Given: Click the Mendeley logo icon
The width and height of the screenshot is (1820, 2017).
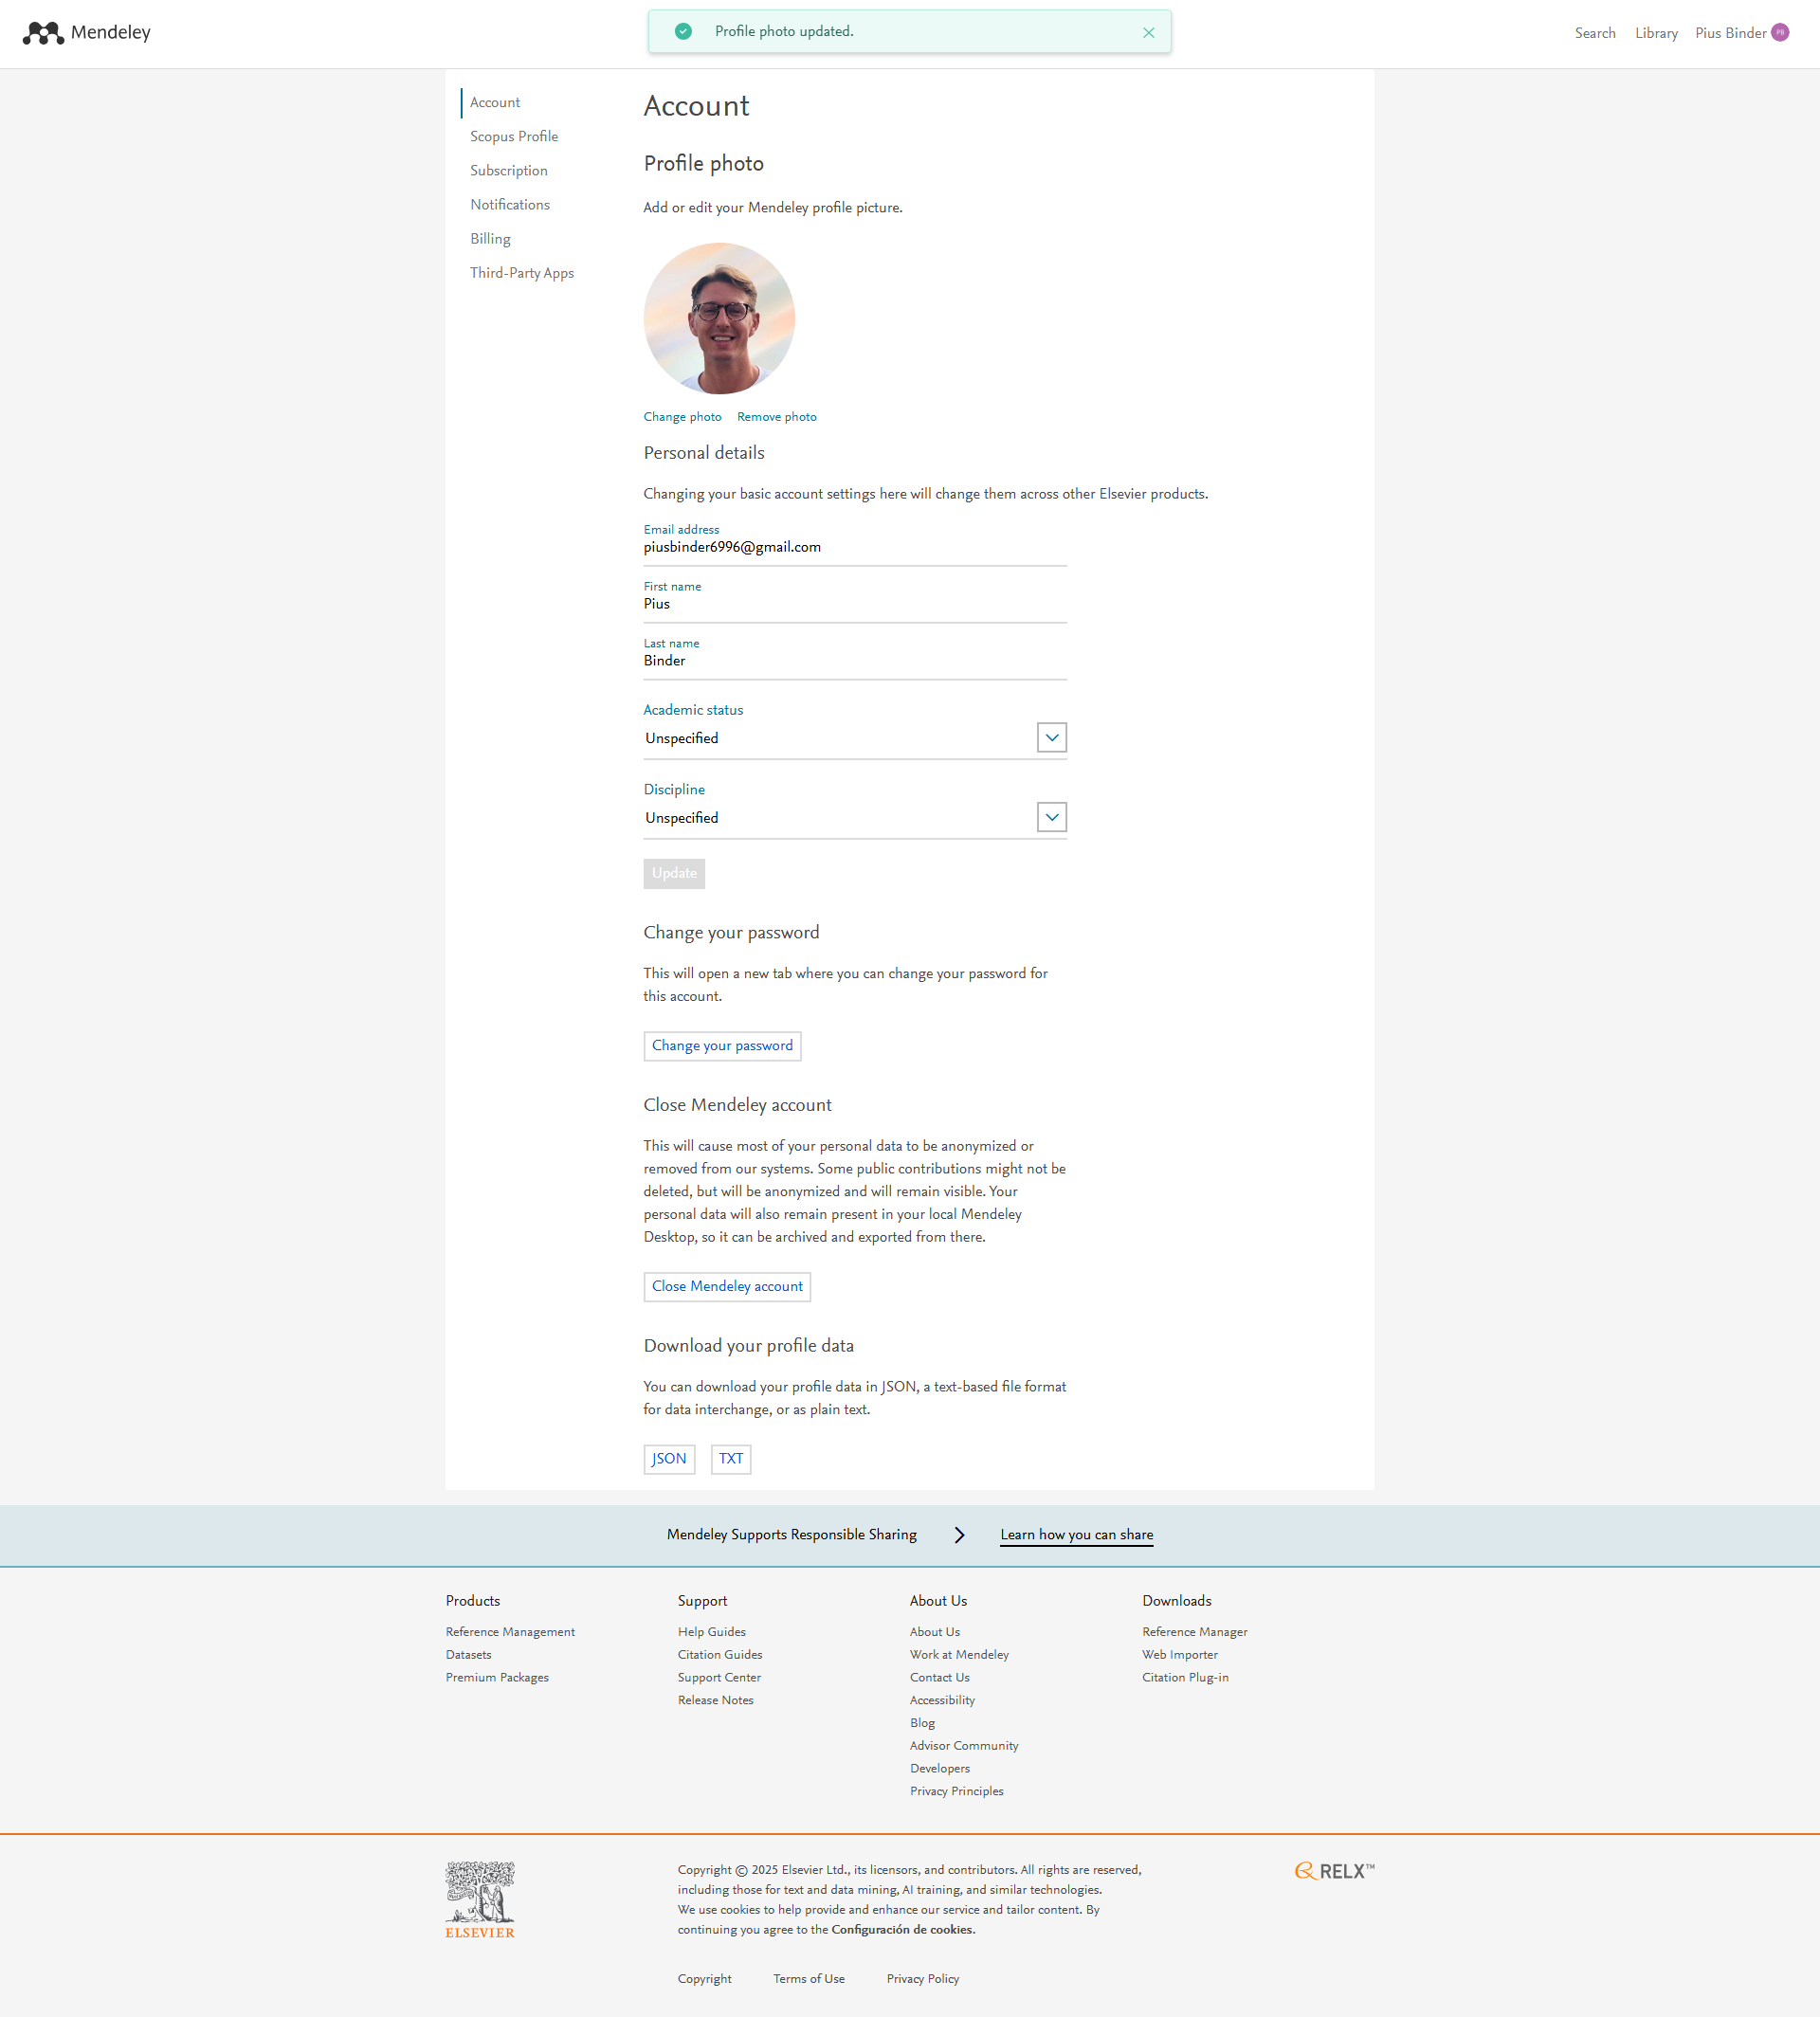Looking at the screenshot, I should pos(43,33).
